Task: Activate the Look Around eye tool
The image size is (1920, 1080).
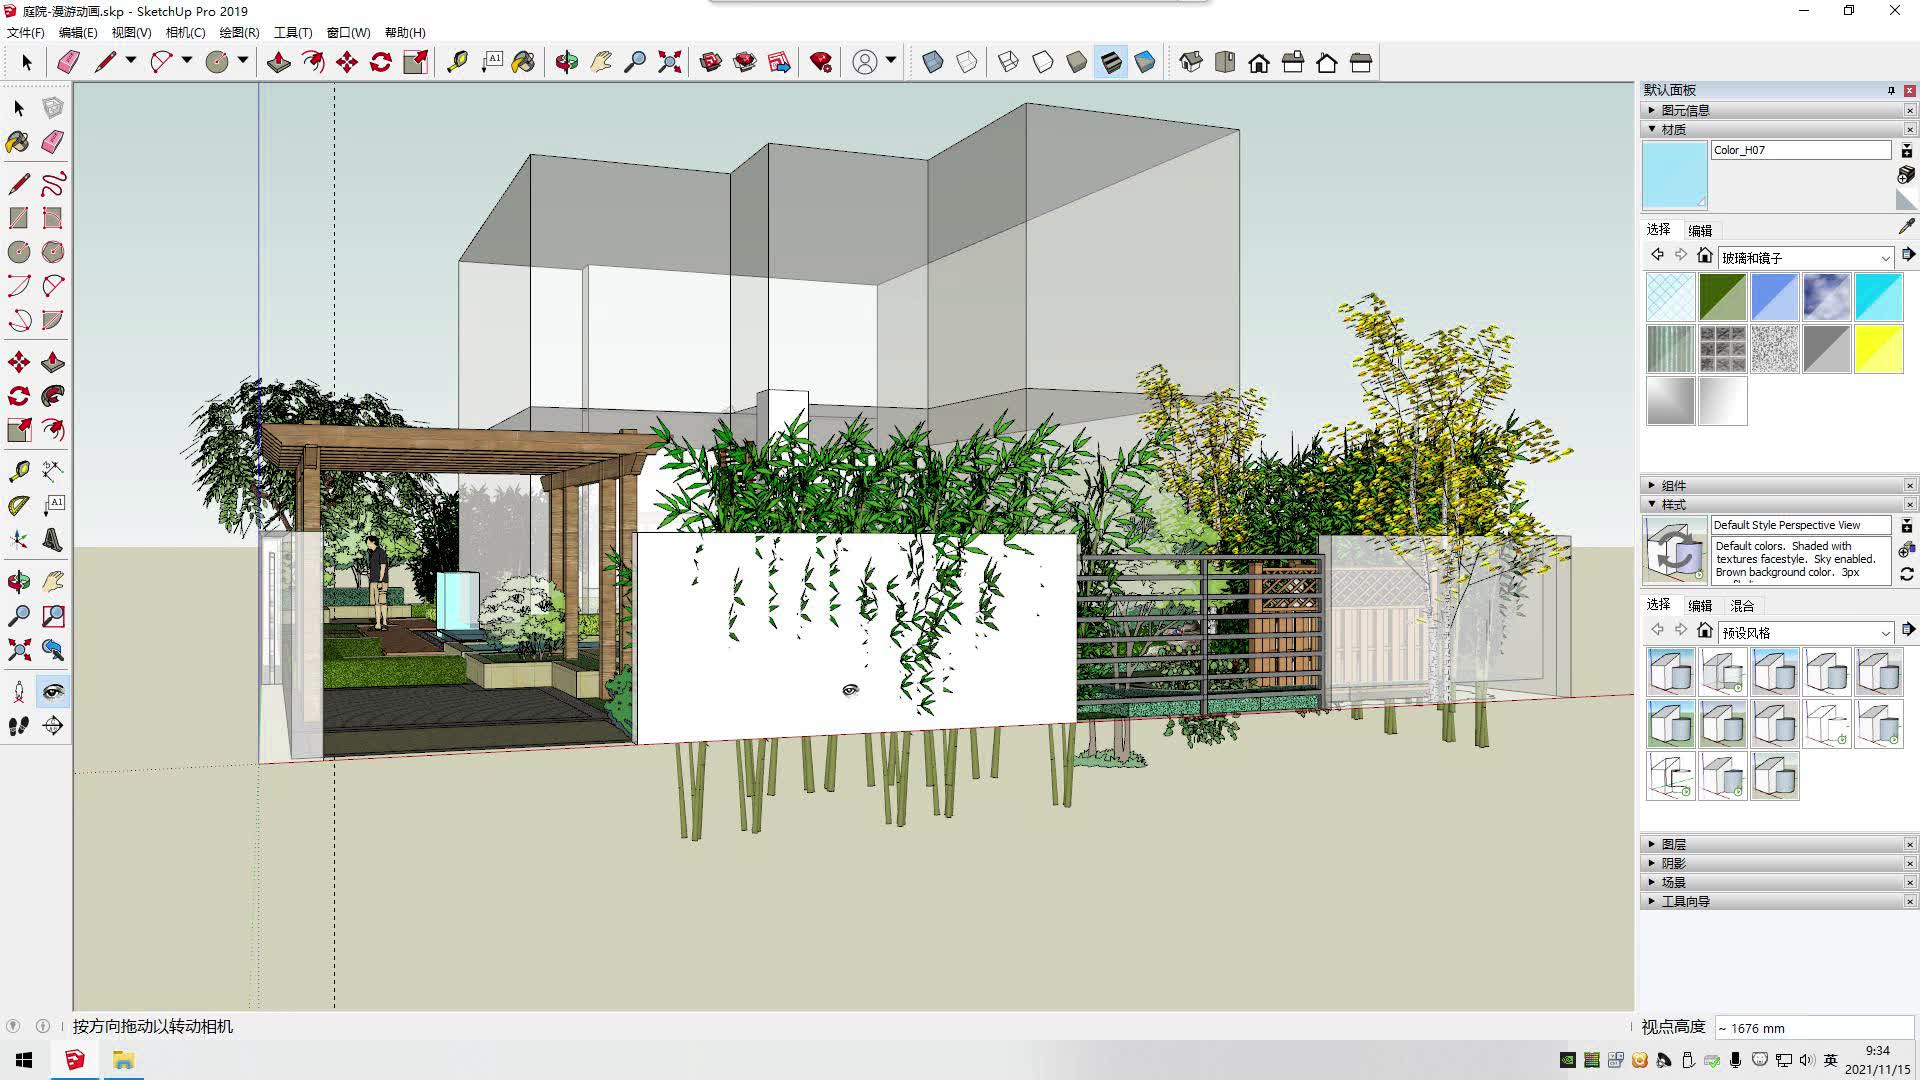Action: tap(53, 691)
